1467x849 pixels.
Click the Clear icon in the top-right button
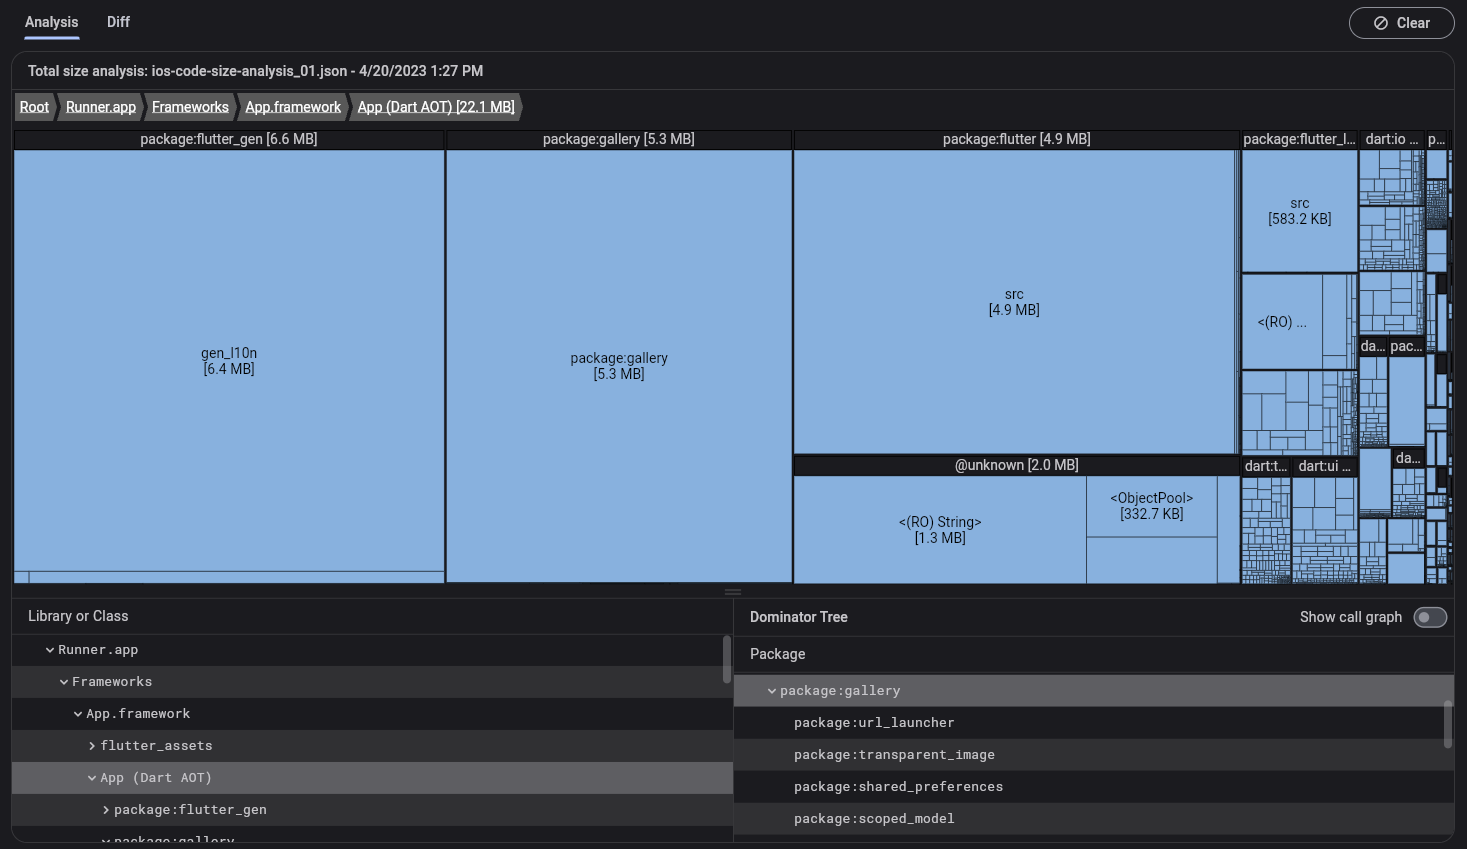tap(1381, 22)
